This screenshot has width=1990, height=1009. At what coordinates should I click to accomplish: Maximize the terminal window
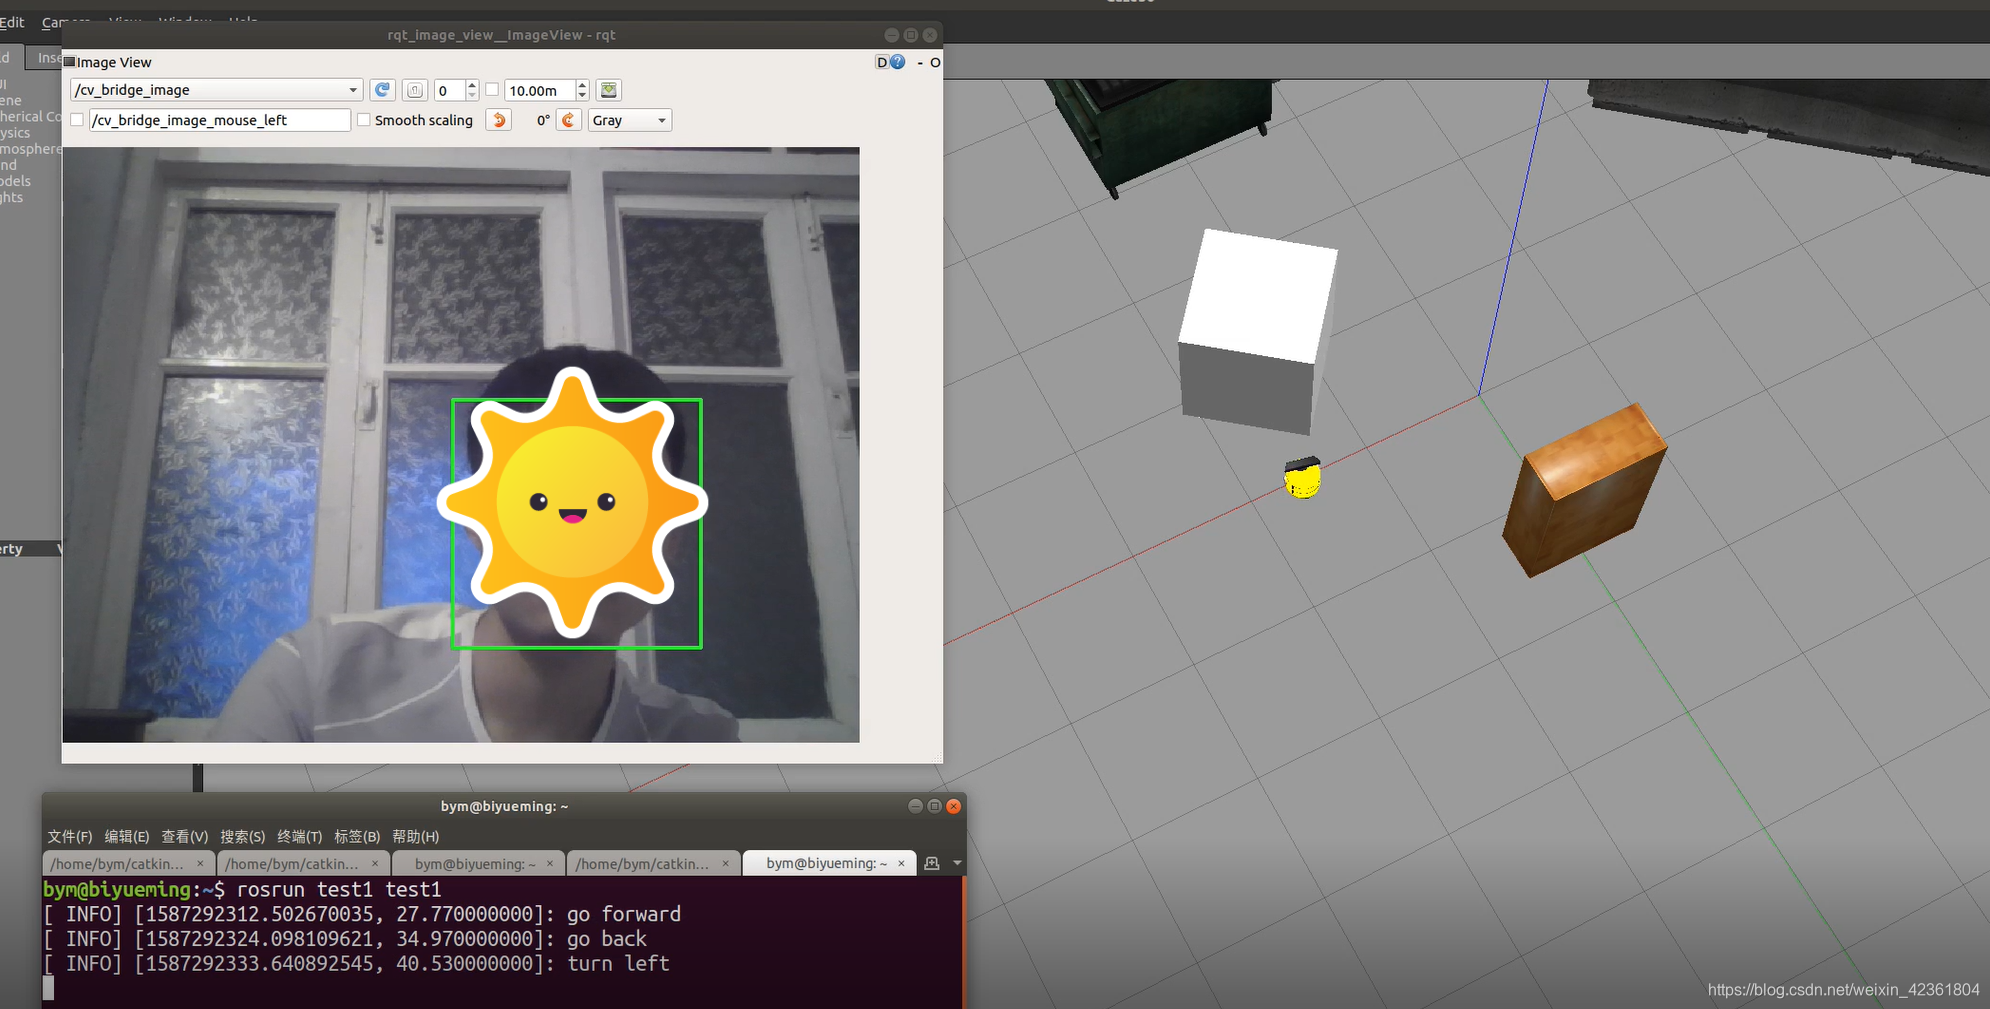[x=934, y=806]
